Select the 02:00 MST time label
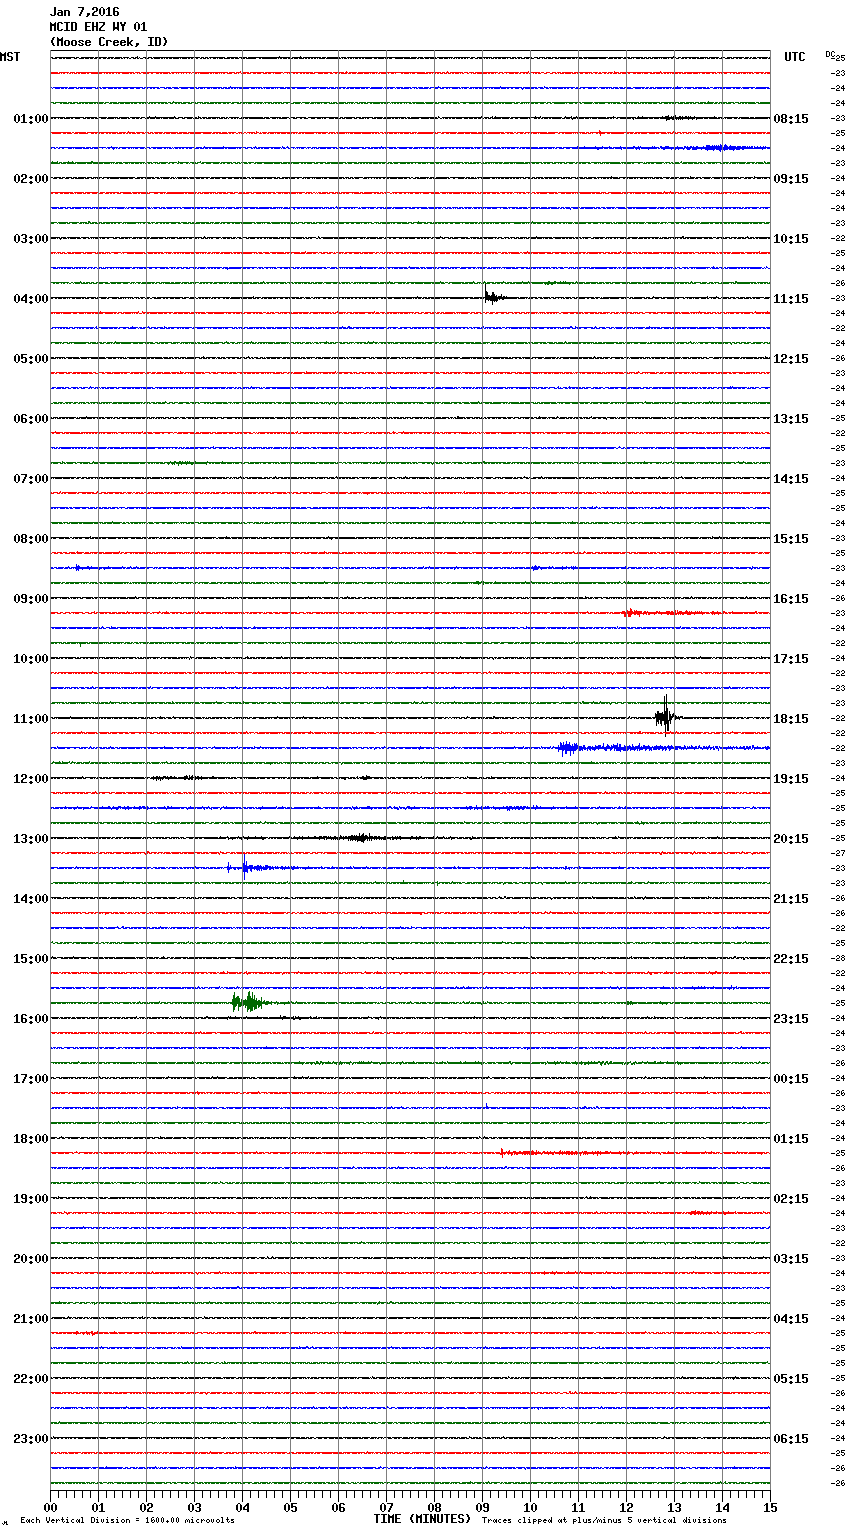850x1534 pixels. (x=30, y=179)
